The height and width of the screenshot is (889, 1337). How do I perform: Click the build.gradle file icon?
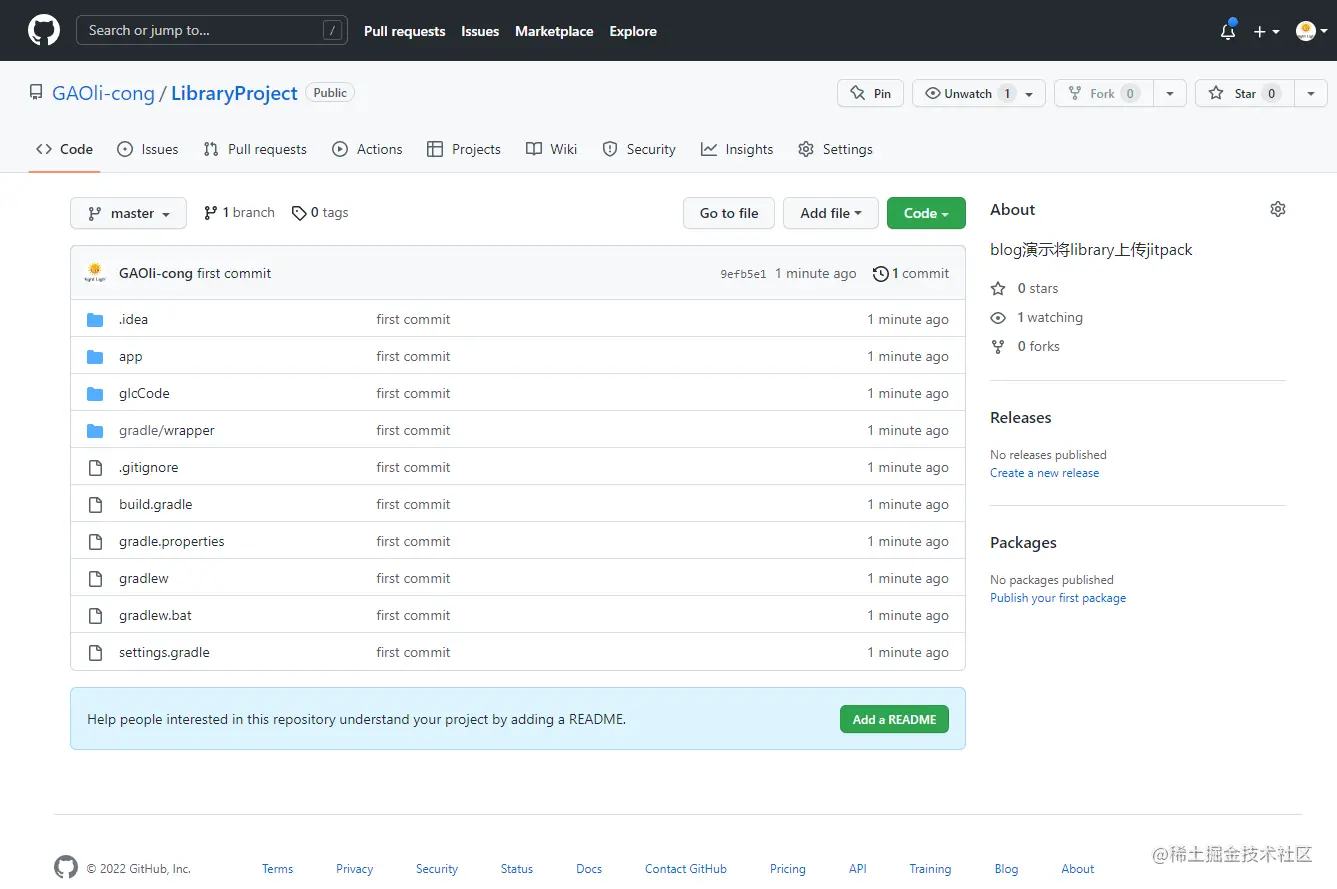point(95,505)
